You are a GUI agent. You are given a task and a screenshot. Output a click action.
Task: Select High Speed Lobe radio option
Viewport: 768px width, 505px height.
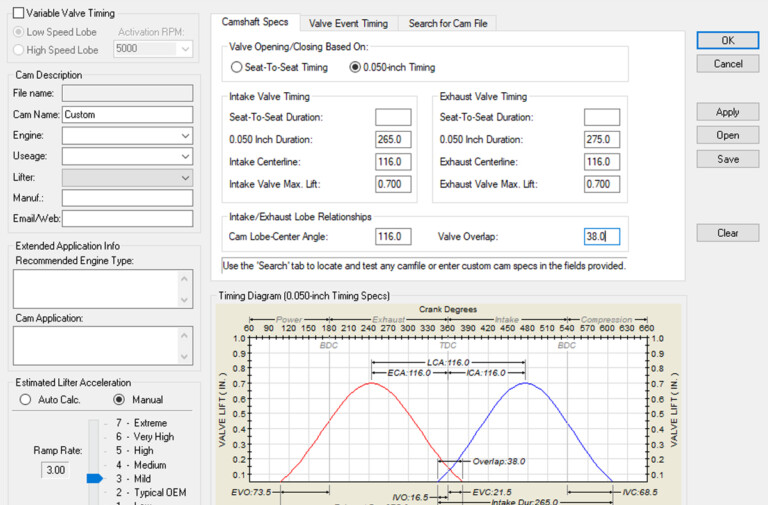[19, 49]
